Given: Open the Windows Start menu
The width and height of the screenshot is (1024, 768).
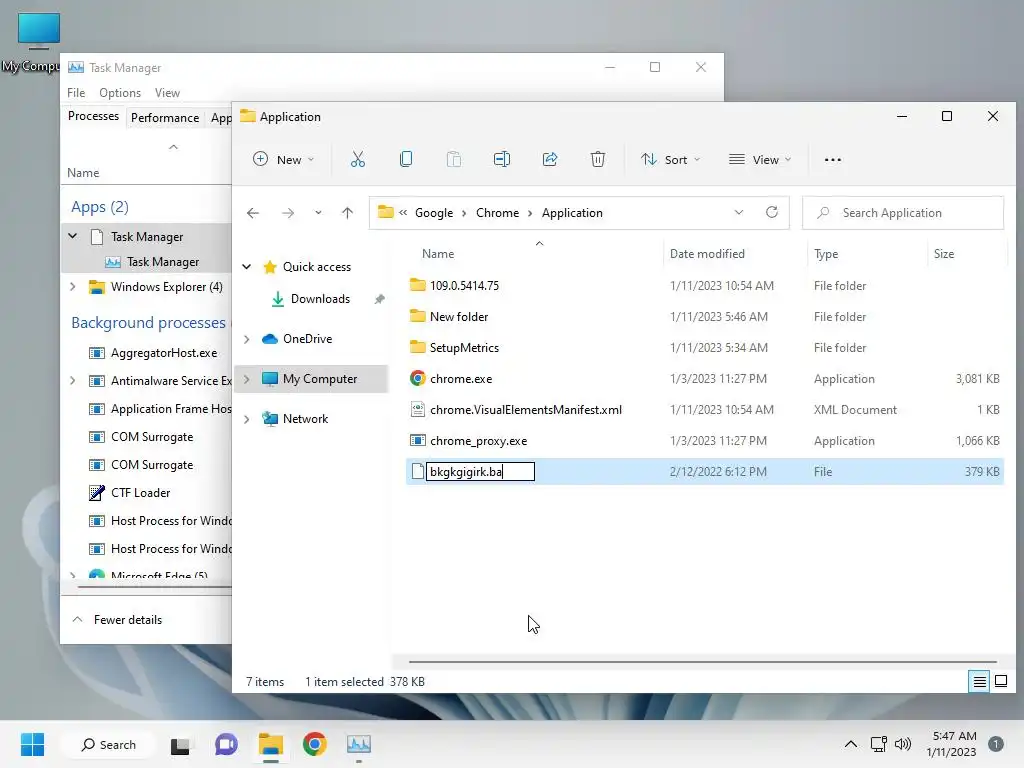Looking at the screenshot, I should [33, 744].
